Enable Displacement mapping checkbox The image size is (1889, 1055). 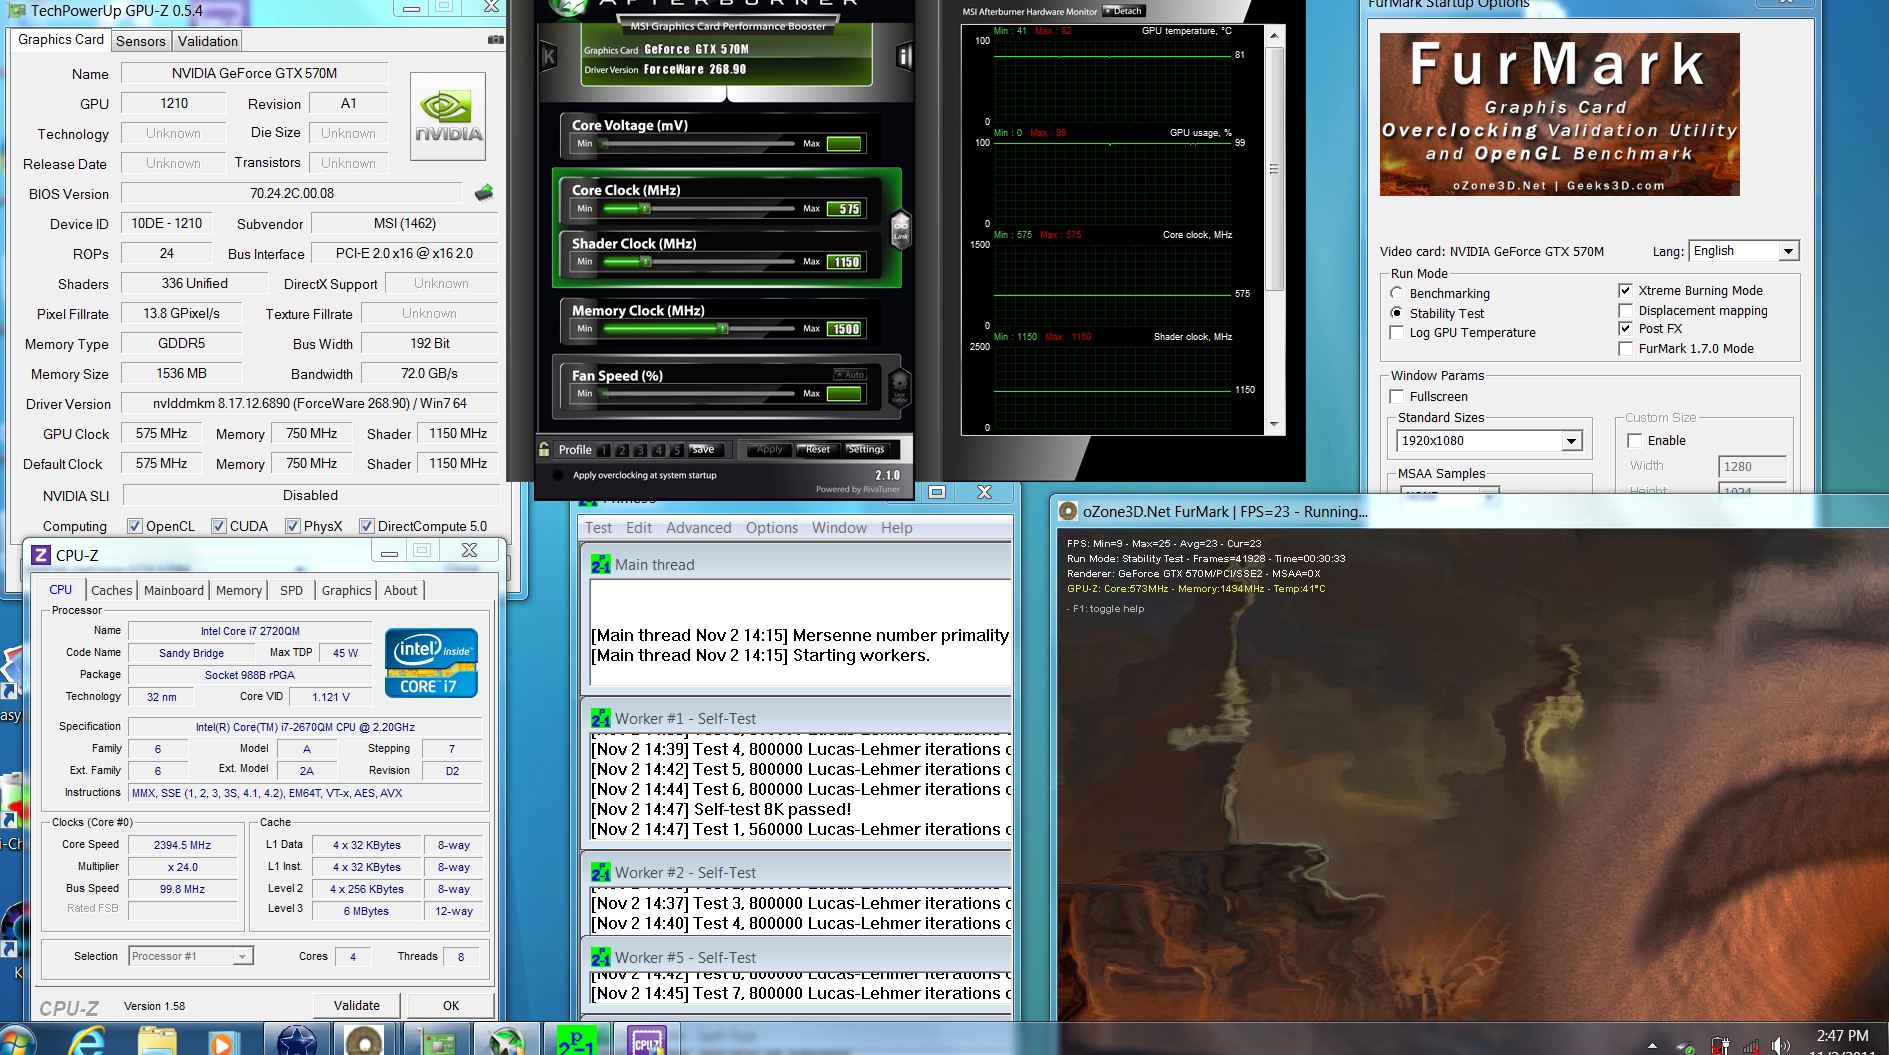coord(1626,310)
